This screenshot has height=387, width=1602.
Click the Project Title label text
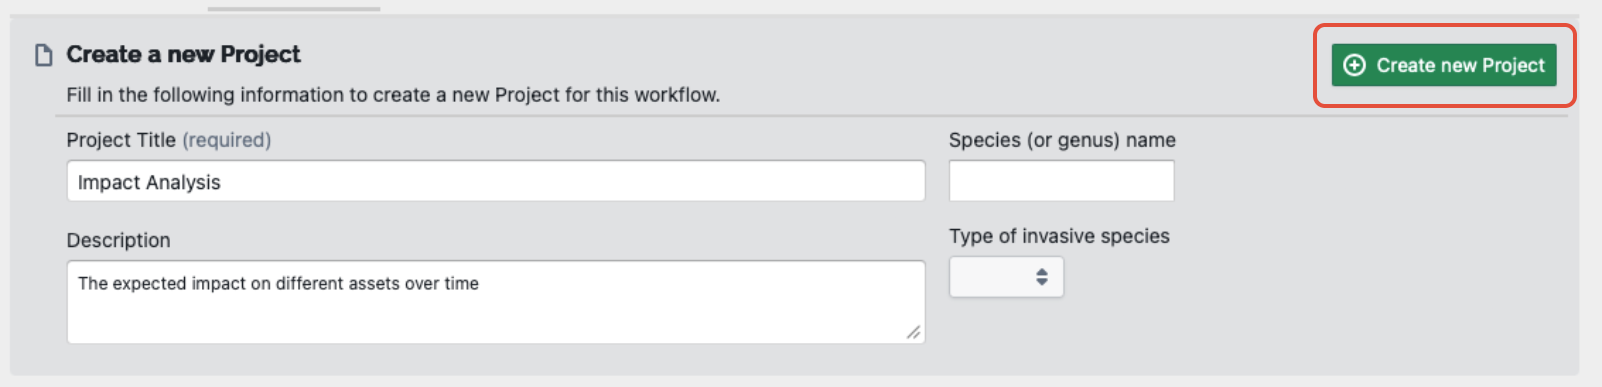[x=121, y=140]
